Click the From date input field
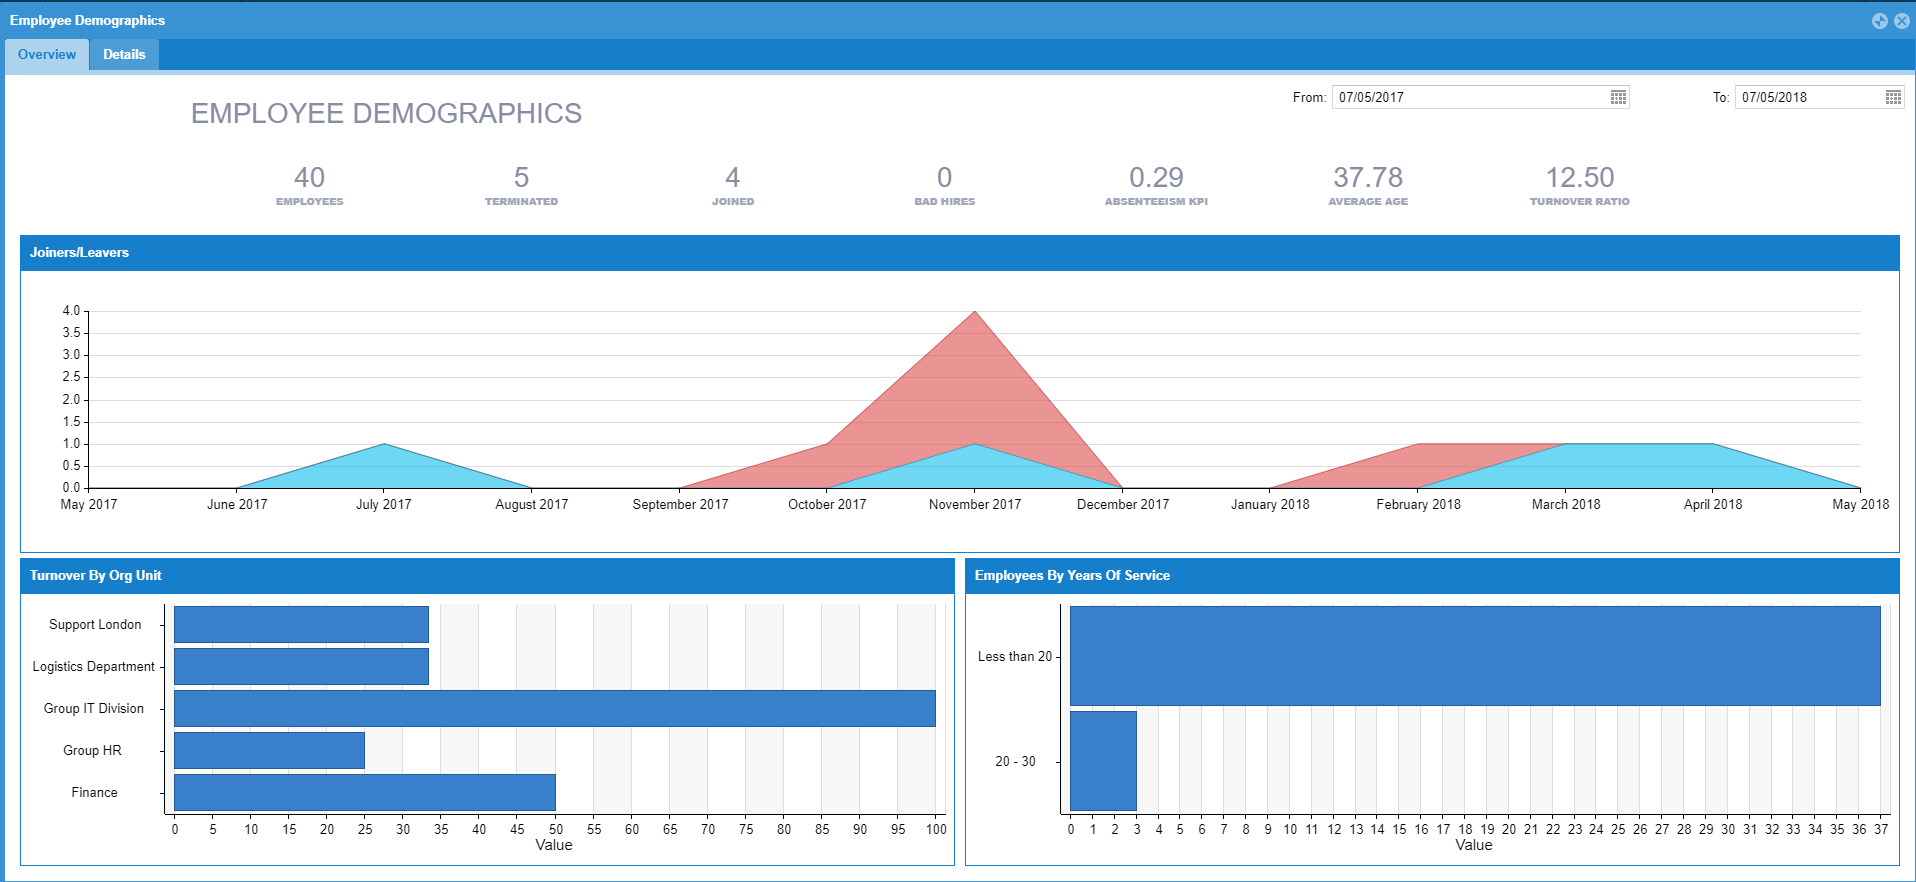This screenshot has width=1916, height=882. (1470, 97)
